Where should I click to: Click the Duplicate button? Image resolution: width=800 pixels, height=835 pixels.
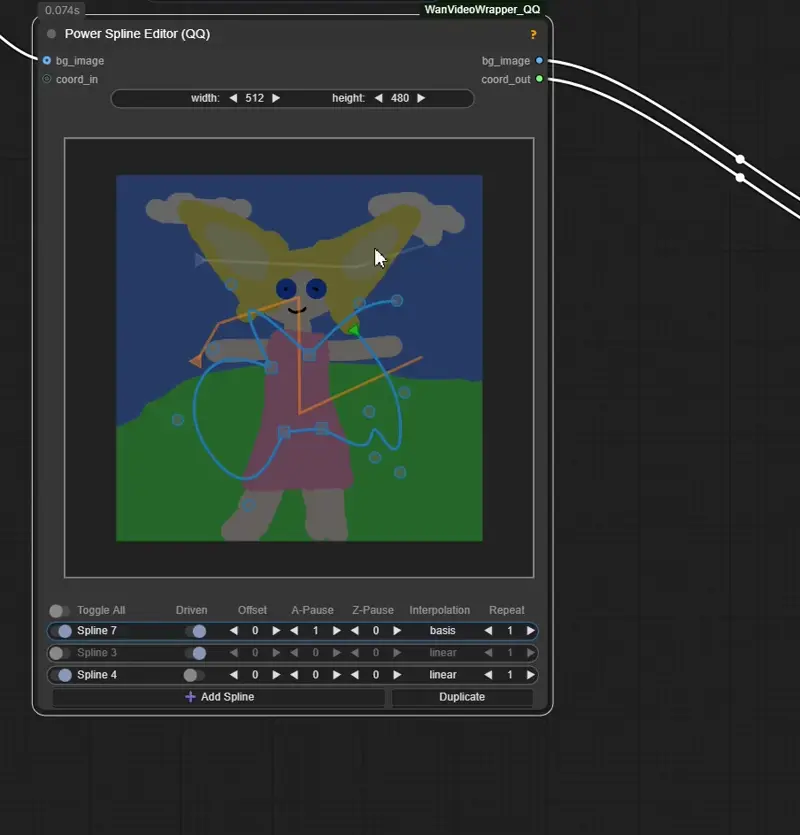(462, 697)
